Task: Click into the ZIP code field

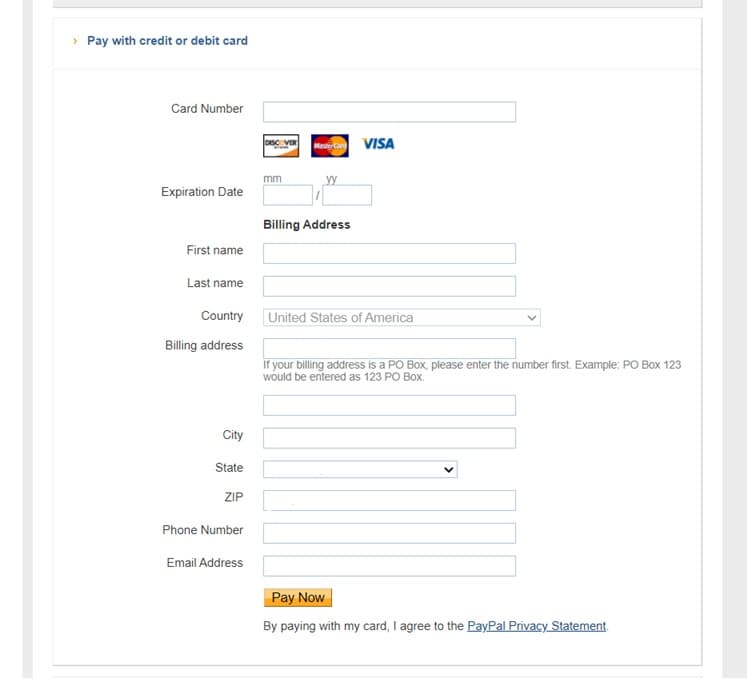Action: pos(389,500)
